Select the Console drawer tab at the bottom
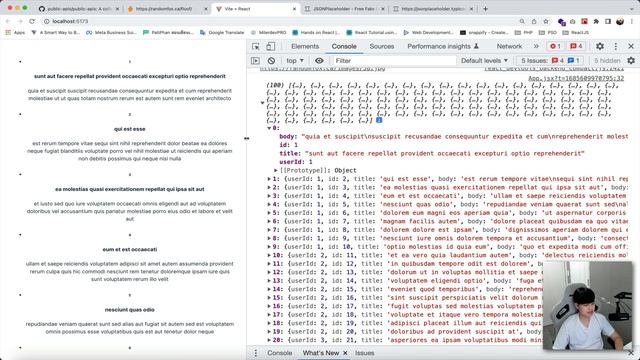This screenshot has height=360, width=640. click(x=280, y=353)
